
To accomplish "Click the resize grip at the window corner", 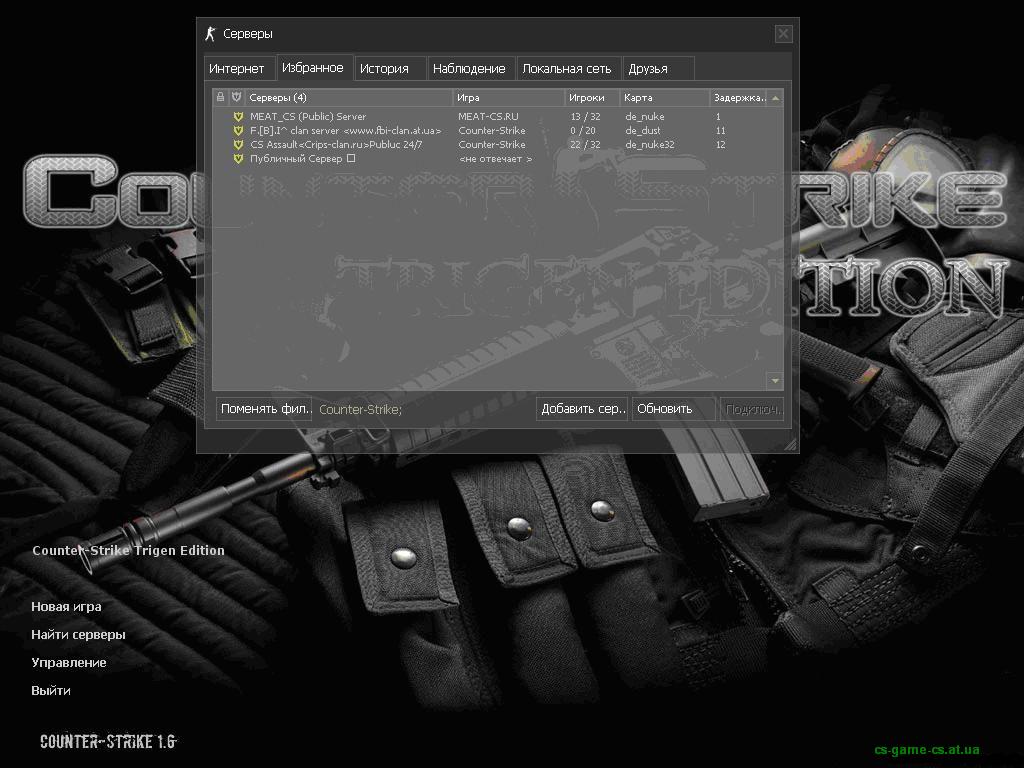I will click(789, 443).
